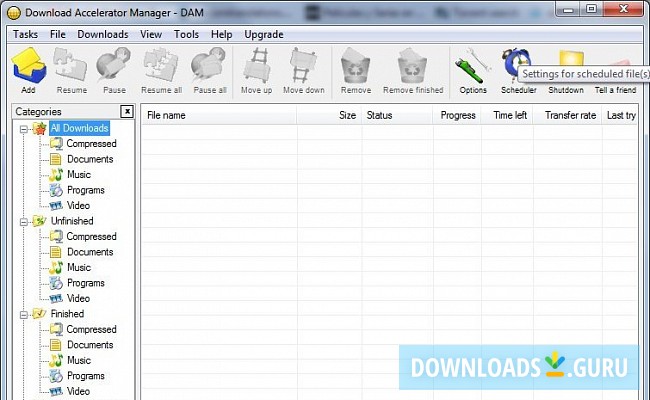
Task: Select Music under All Downloads
Action: [79, 175]
